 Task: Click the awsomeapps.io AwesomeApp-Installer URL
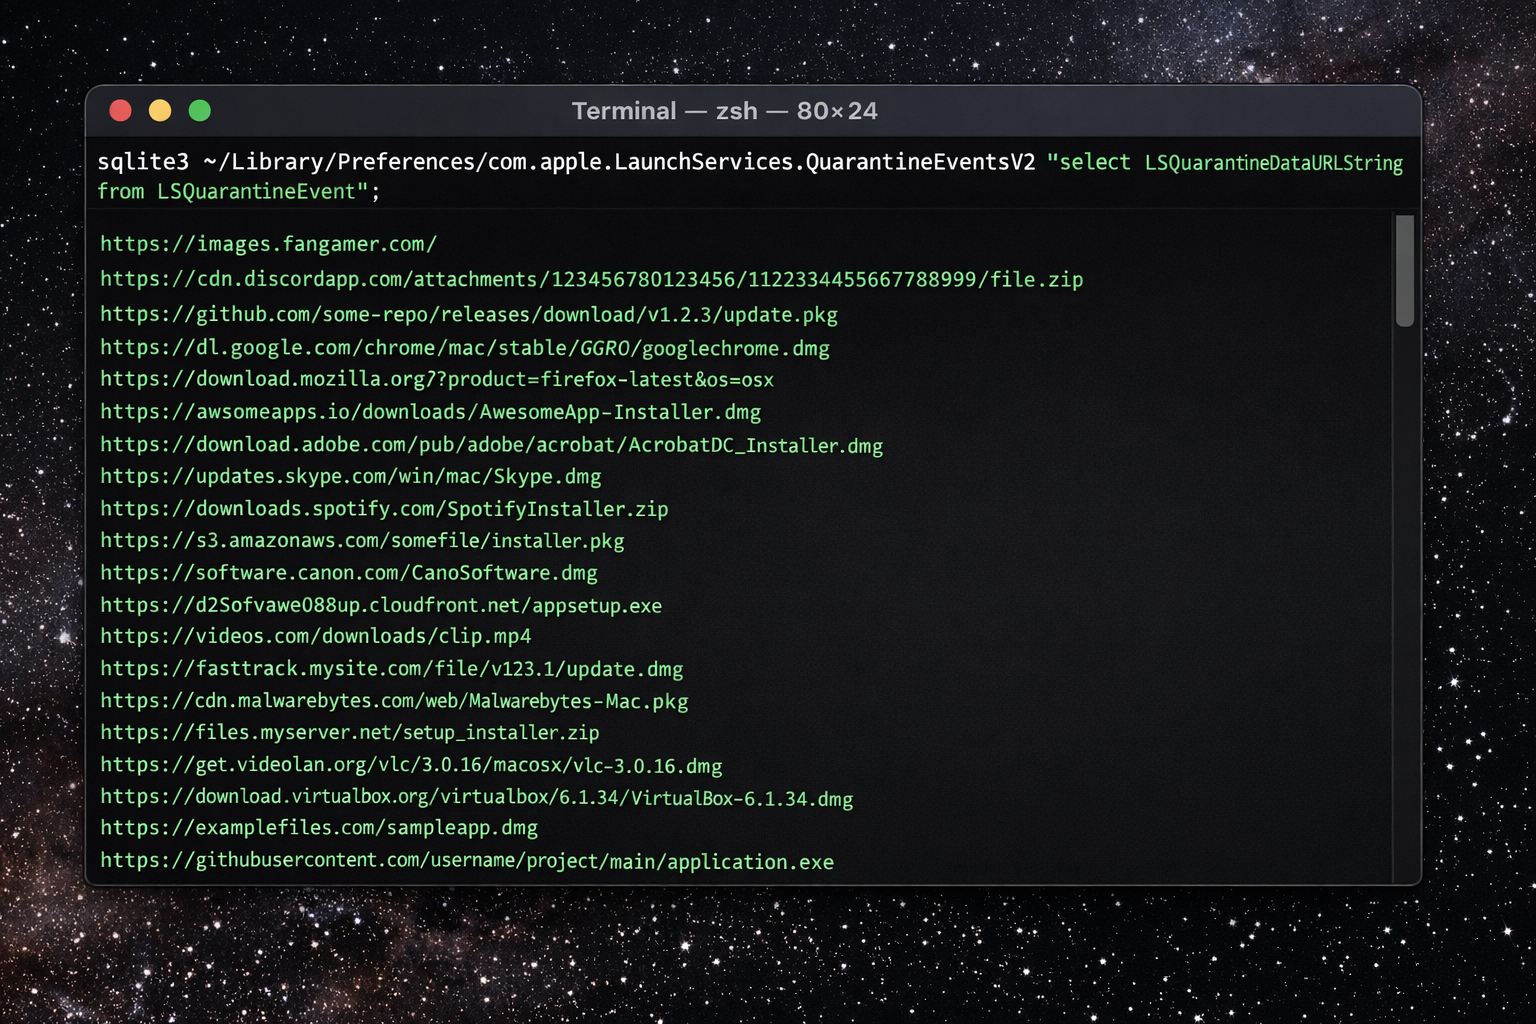click(x=430, y=412)
